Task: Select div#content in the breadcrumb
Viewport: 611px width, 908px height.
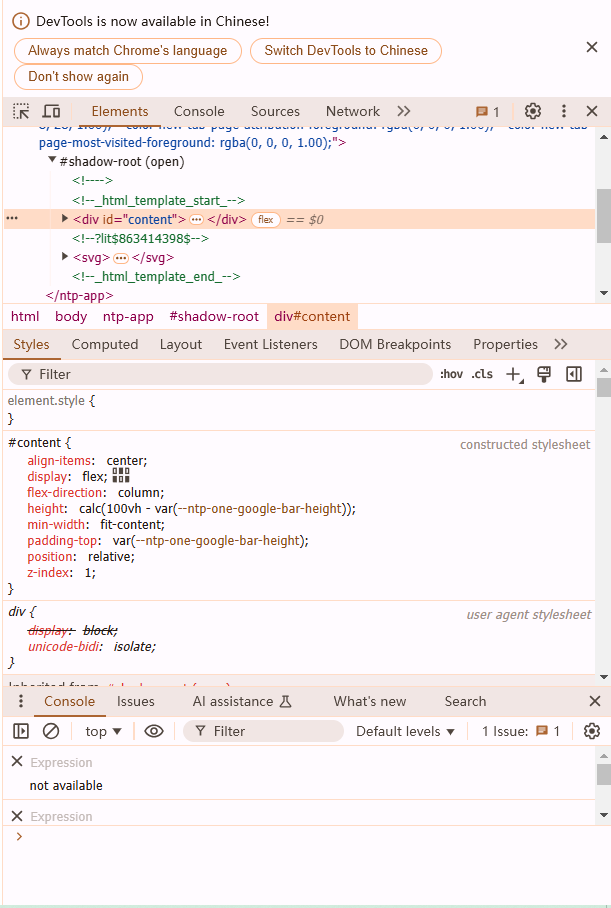Action: coord(312,317)
